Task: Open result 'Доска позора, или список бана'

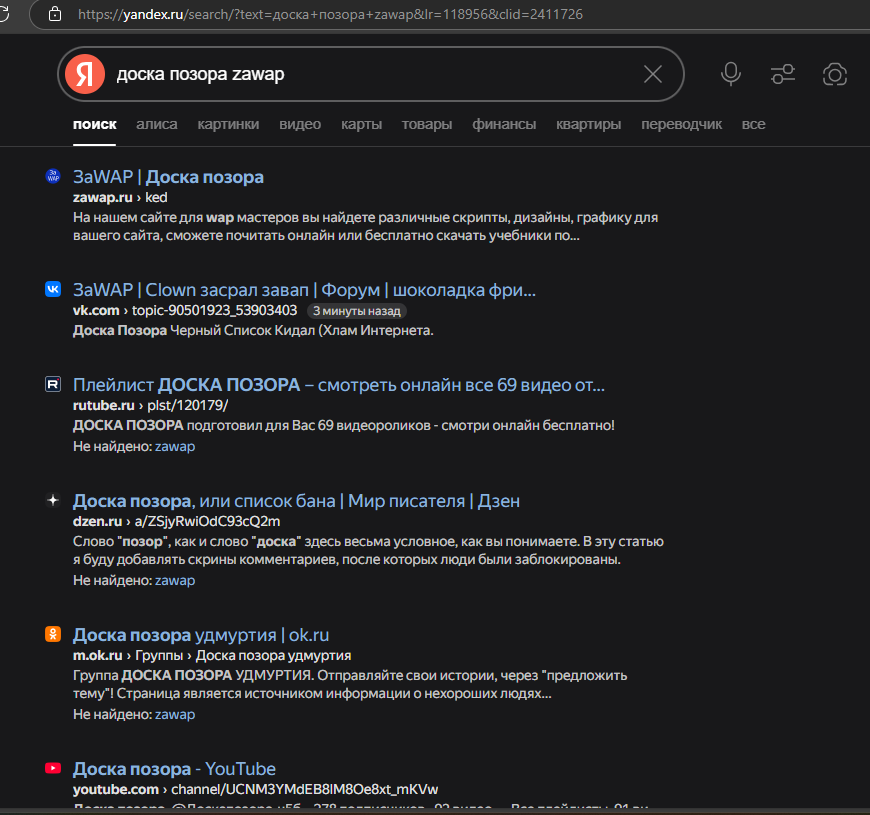Action: (x=296, y=501)
